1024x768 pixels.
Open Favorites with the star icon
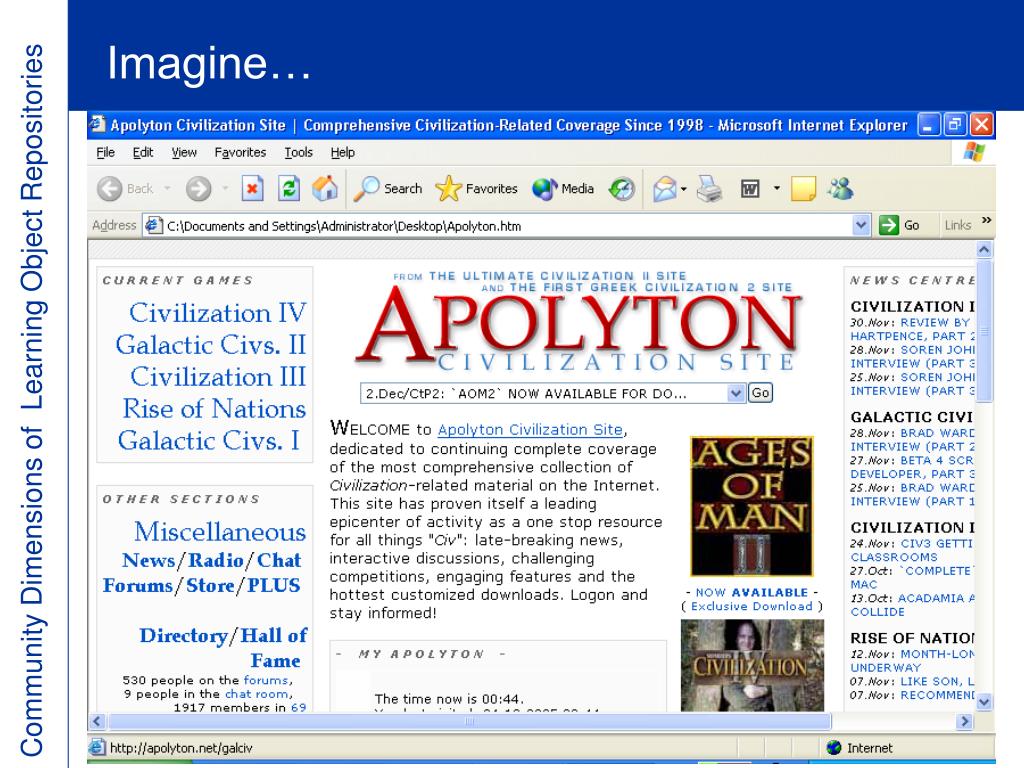click(x=448, y=189)
